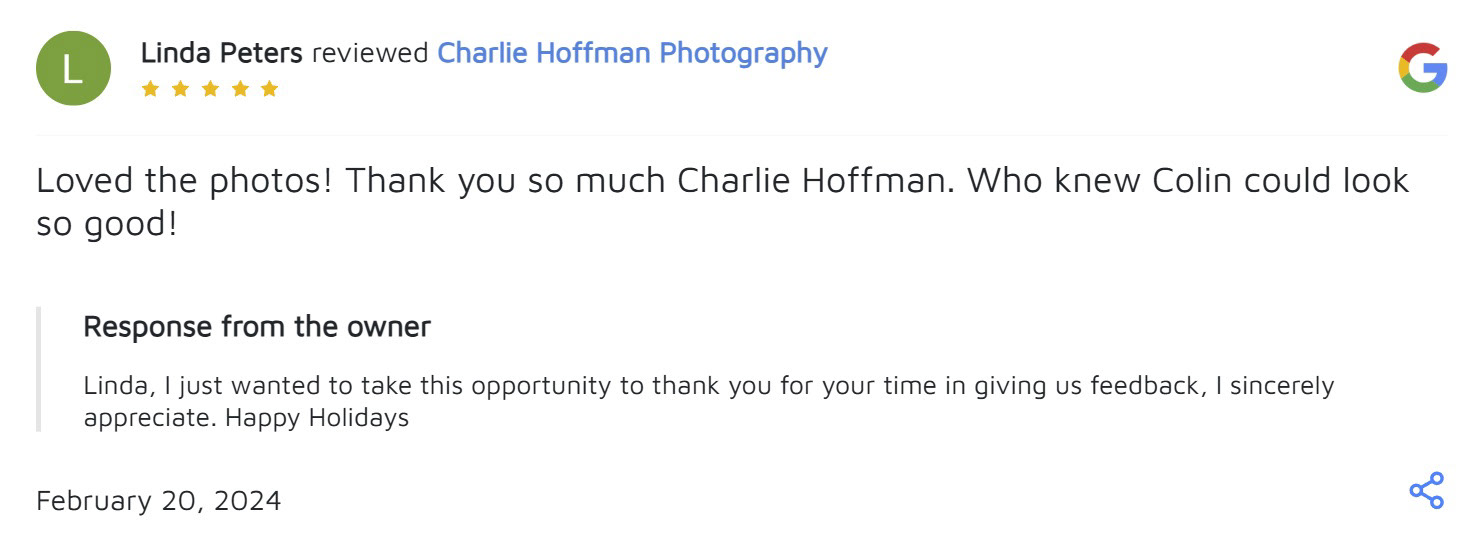Click the first star in the rating
Screen dimensions: 1483x549
tap(150, 89)
